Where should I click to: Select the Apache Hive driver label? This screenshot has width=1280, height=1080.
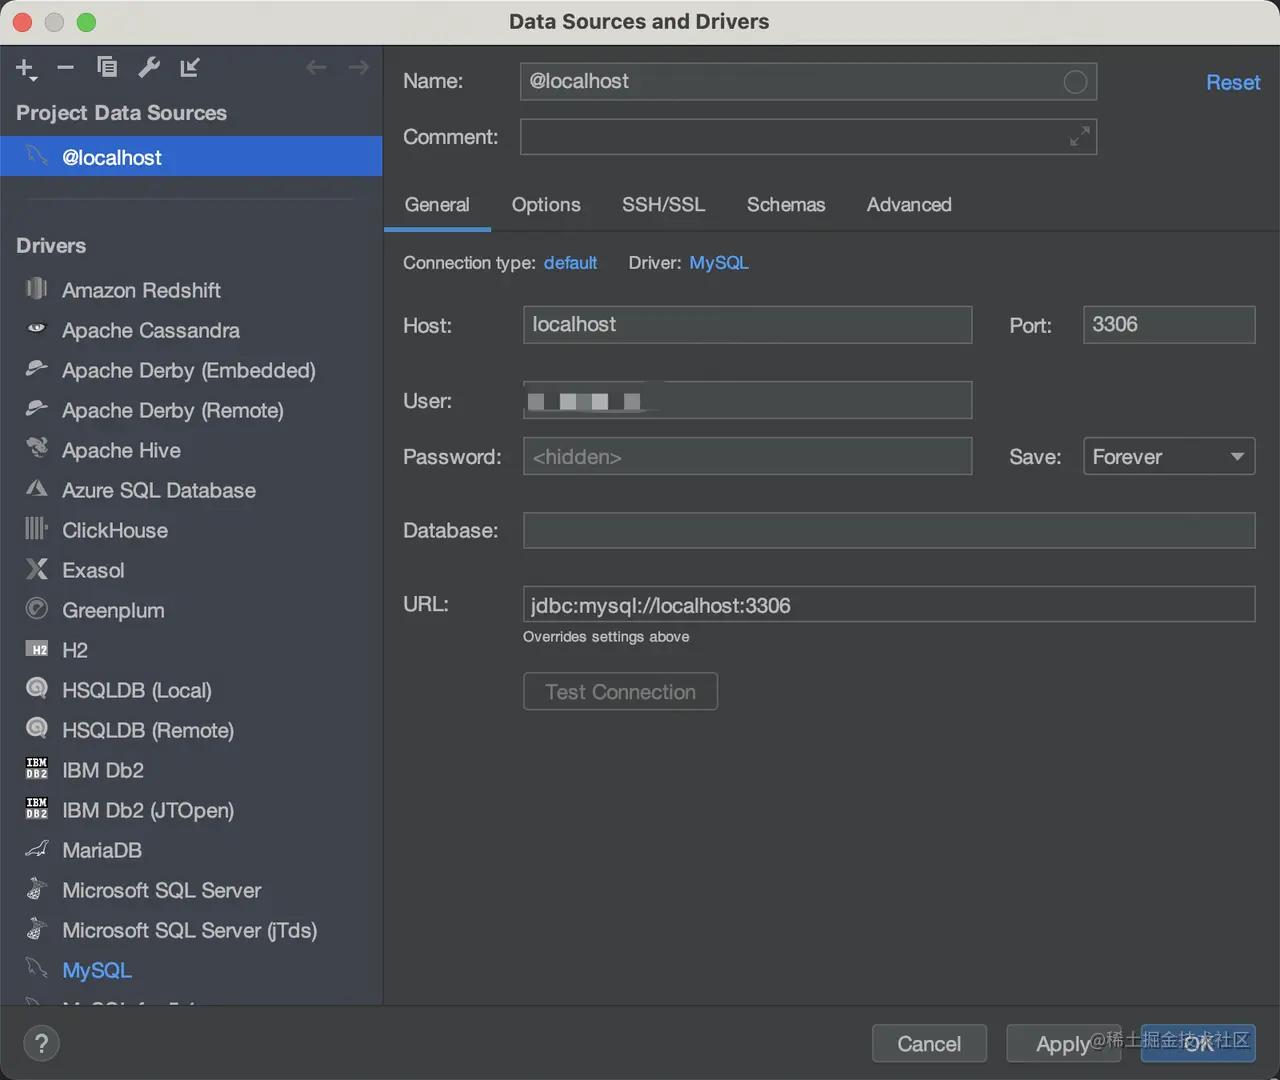(x=121, y=451)
